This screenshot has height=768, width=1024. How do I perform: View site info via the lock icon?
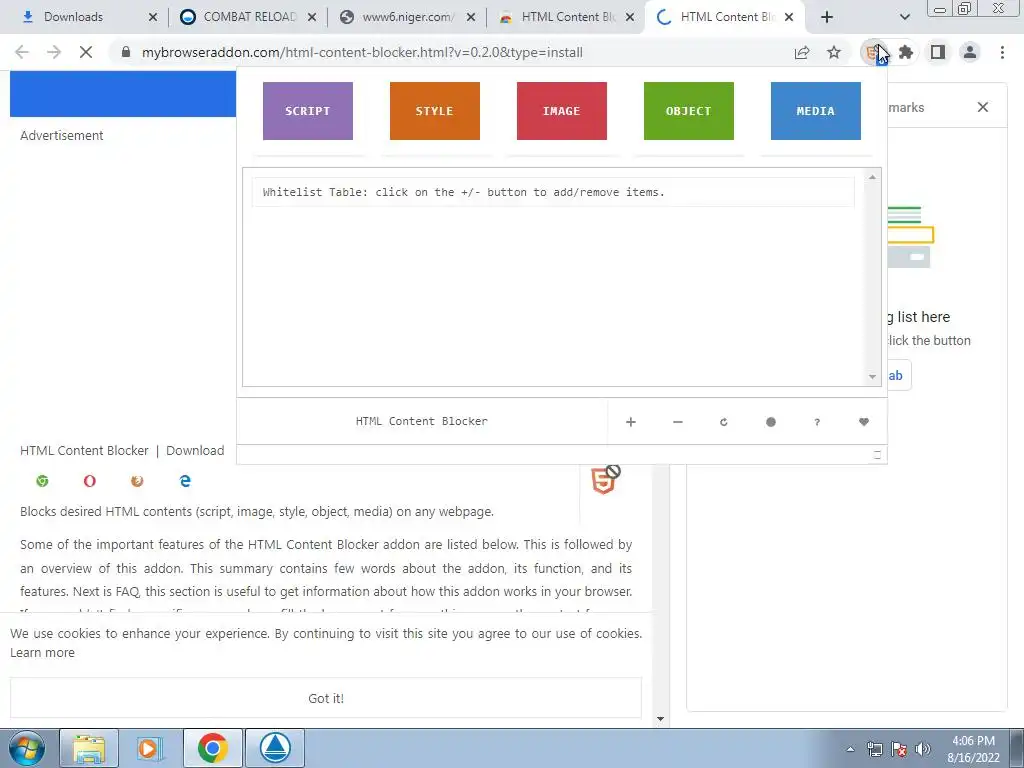126,52
